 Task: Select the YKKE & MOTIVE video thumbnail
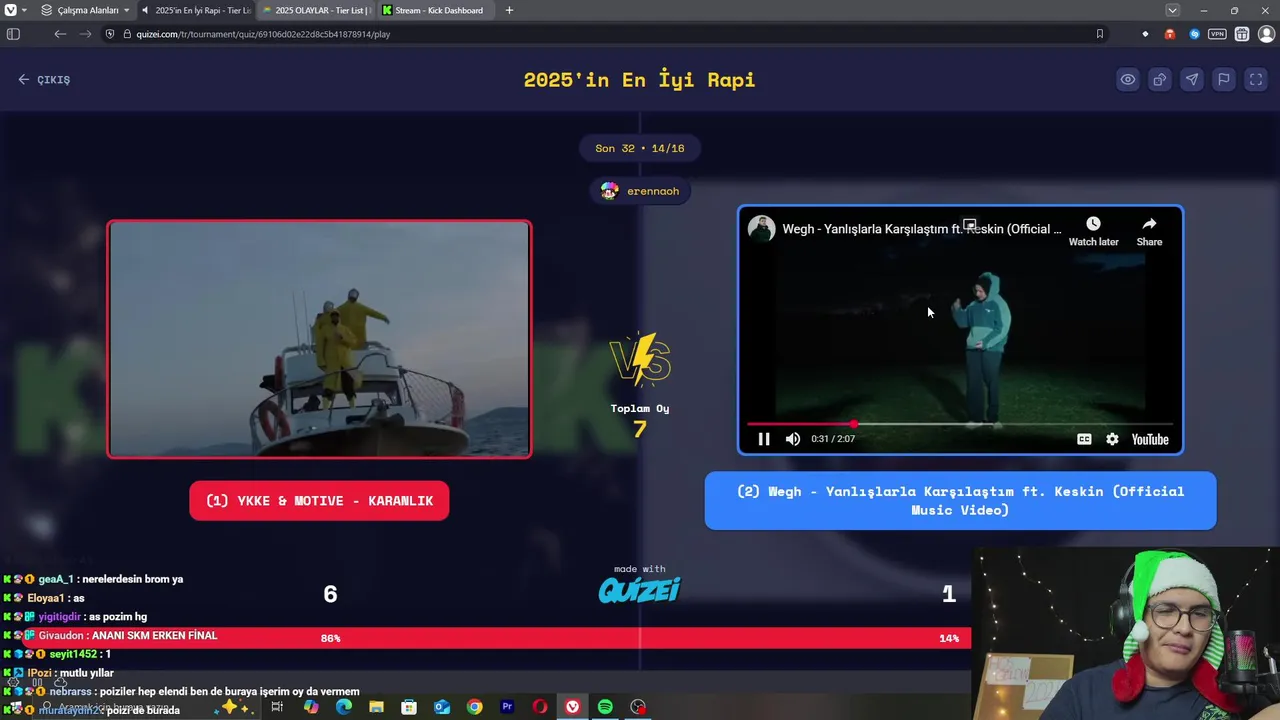click(x=319, y=339)
